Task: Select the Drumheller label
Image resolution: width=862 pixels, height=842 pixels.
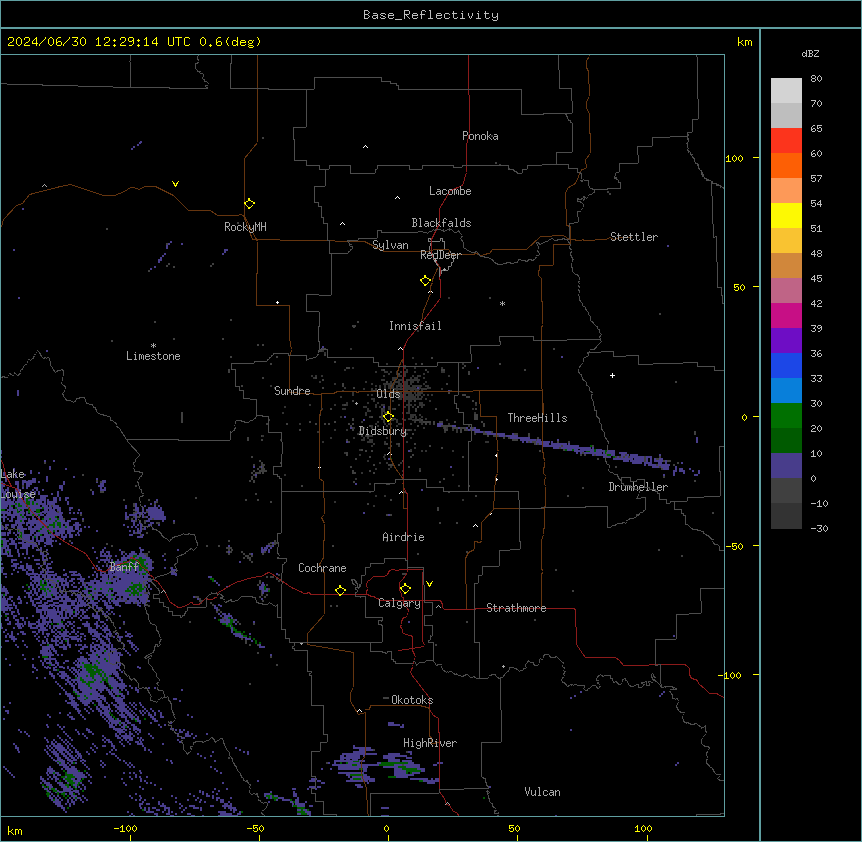Action: point(638,487)
